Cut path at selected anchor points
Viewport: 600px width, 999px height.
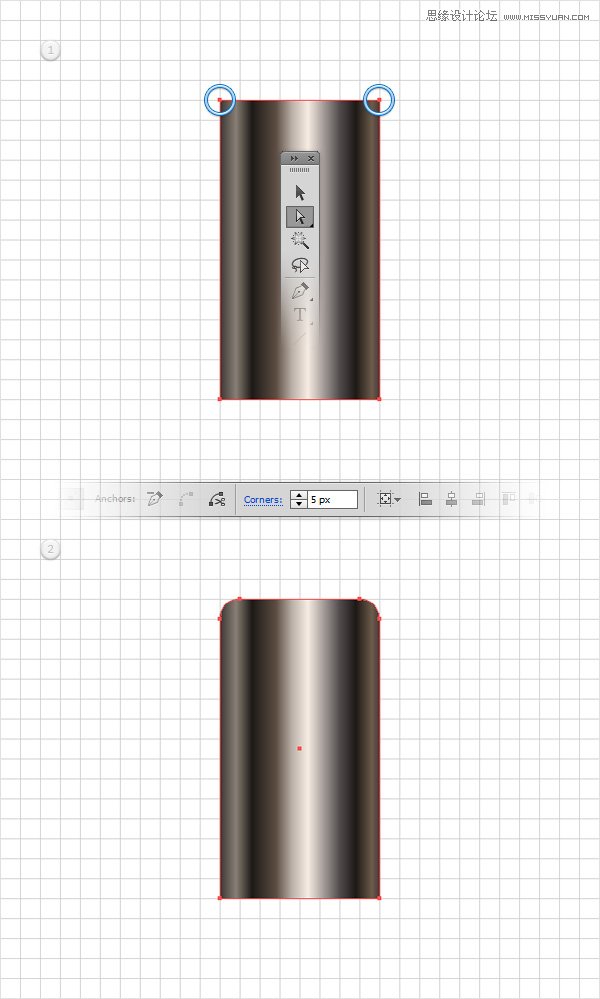tap(217, 499)
